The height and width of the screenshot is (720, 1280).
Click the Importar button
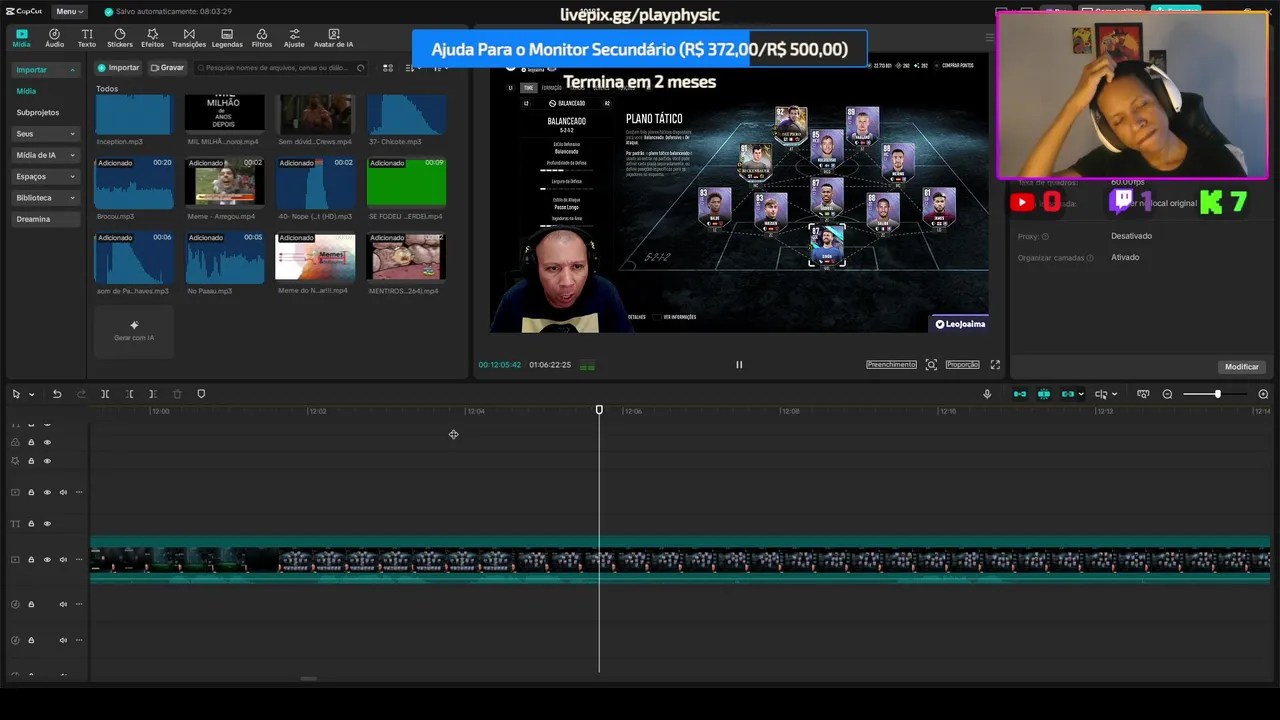point(118,68)
